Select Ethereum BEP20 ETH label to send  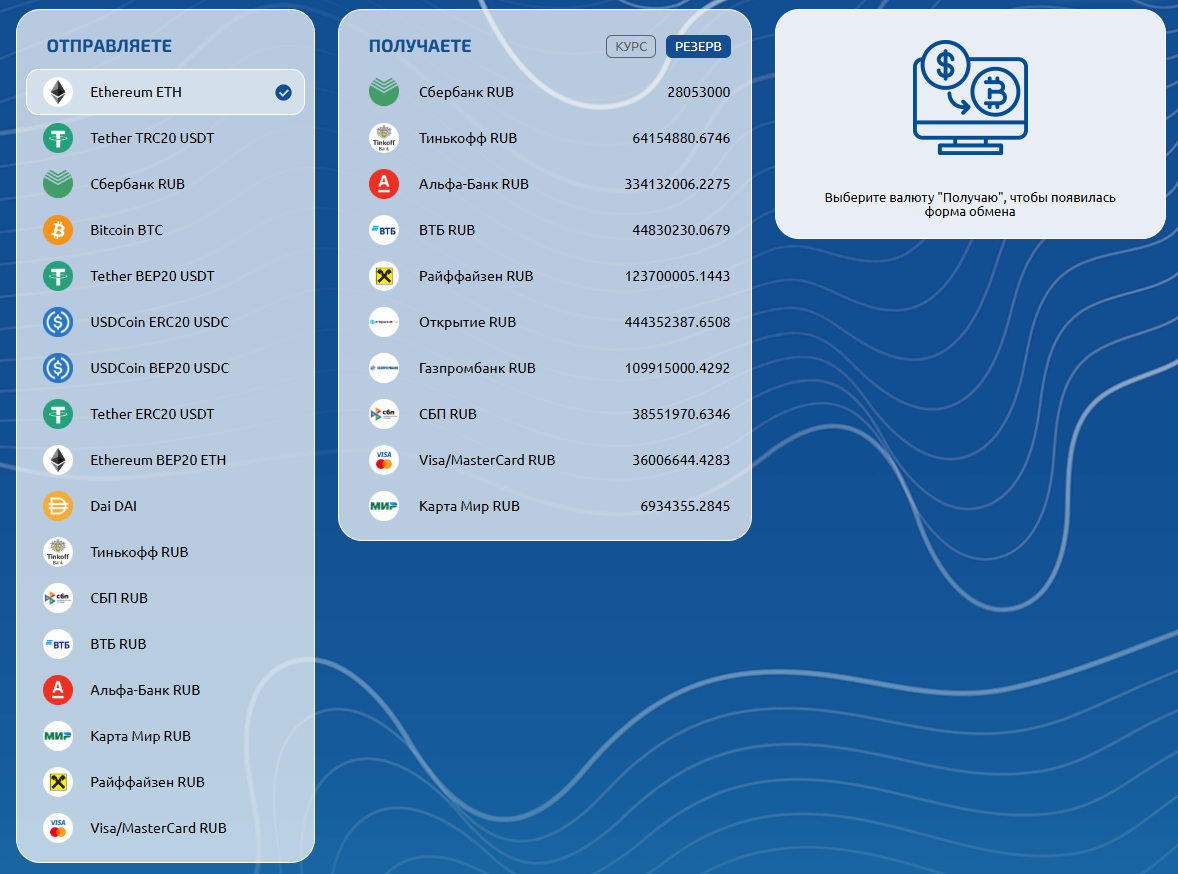point(158,460)
